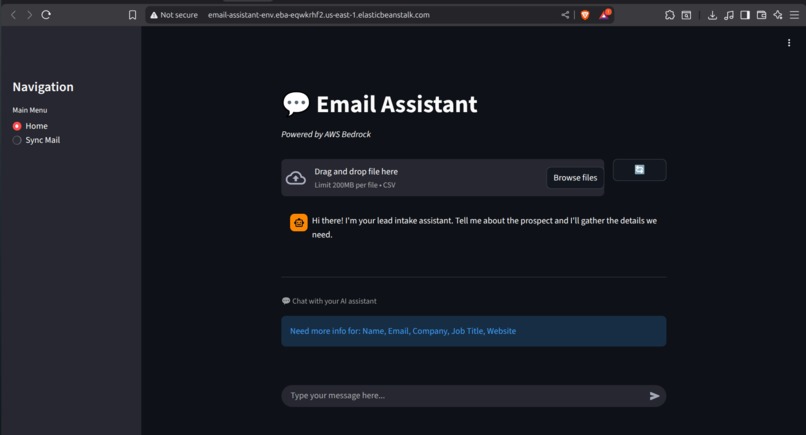Click the Hi there assistant greeting message
The image size is (806, 435).
[x=484, y=227]
